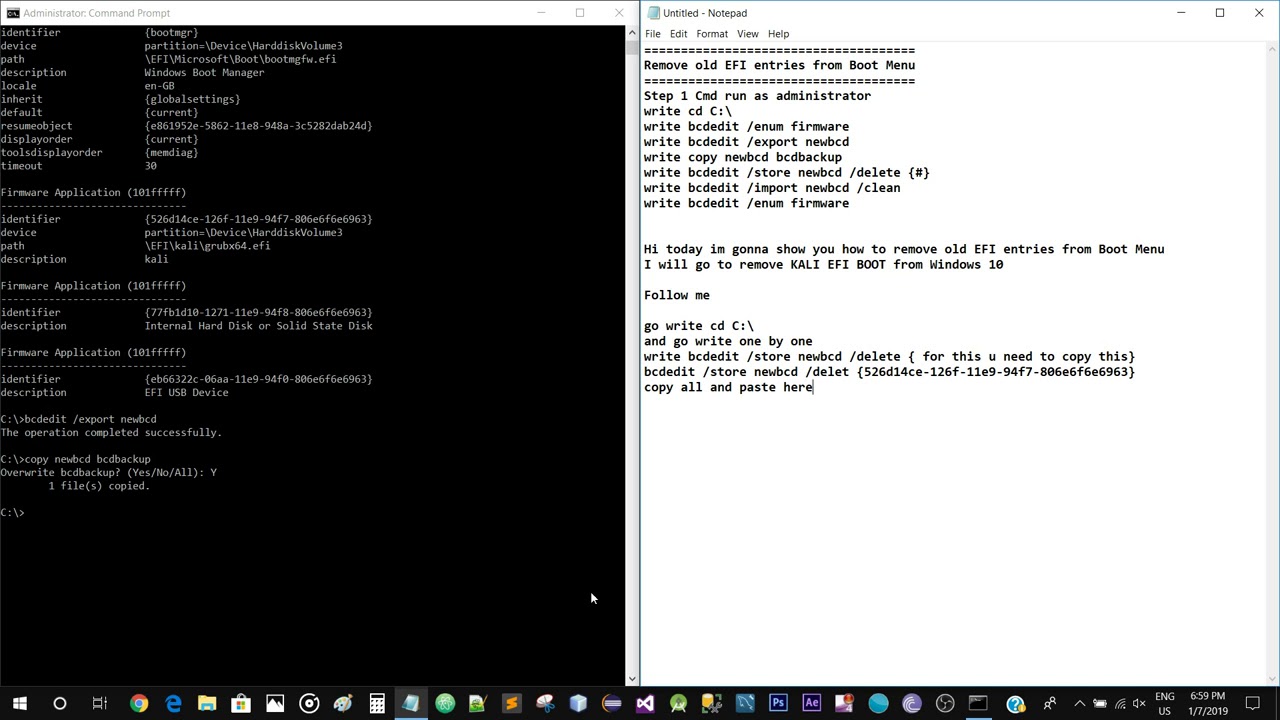
Task: Place cursor after 'copy all and paste here'
Action: [x=814, y=388]
